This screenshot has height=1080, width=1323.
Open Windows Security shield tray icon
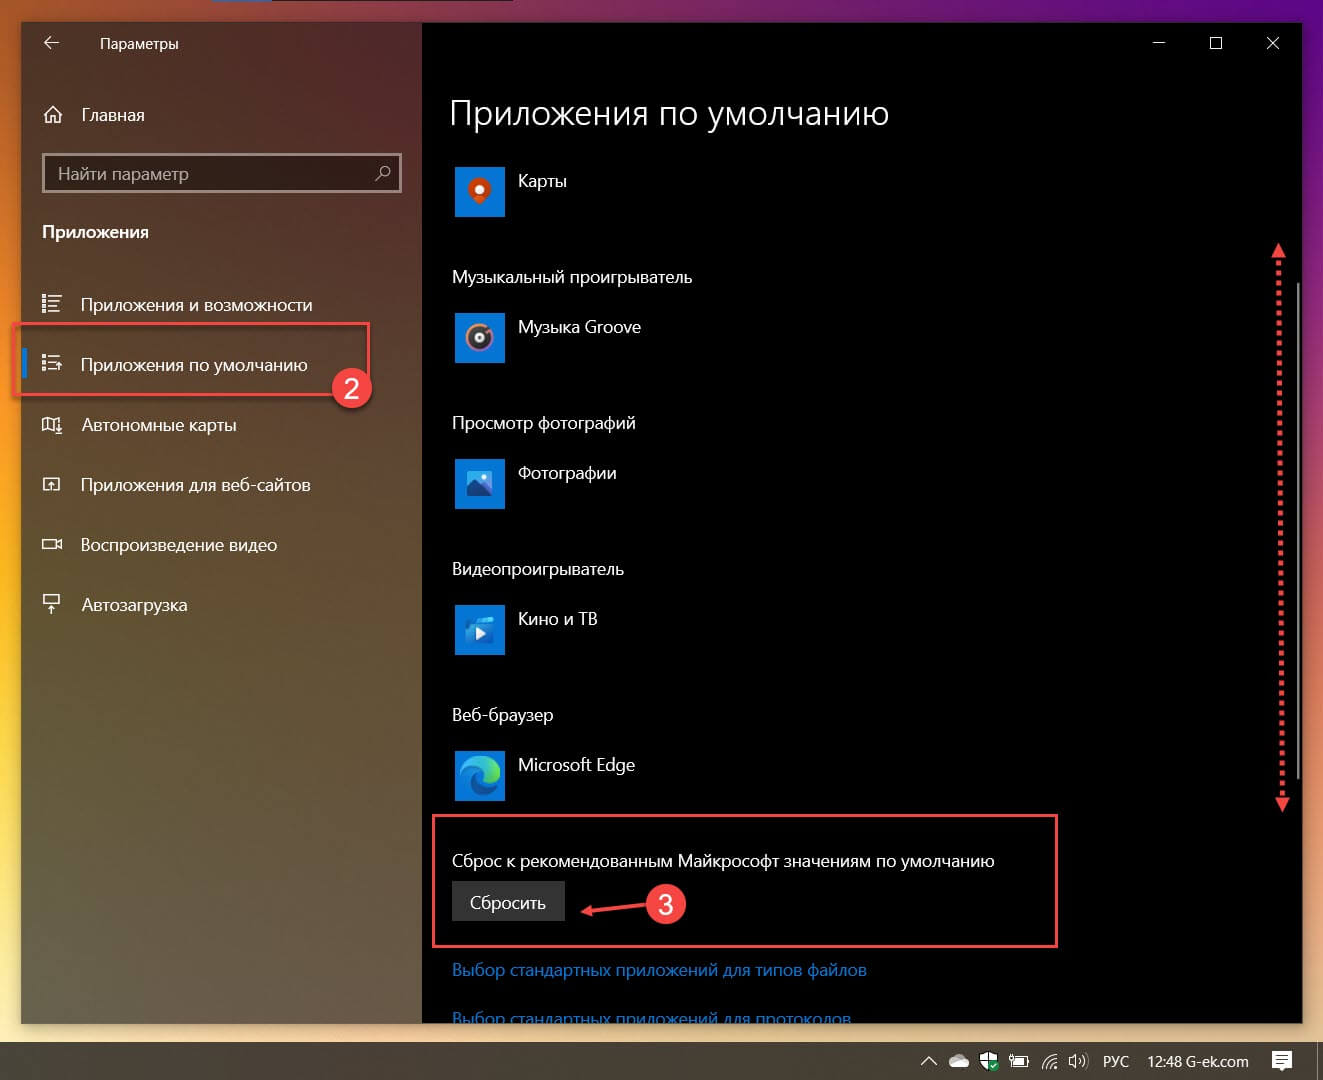click(x=989, y=1061)
